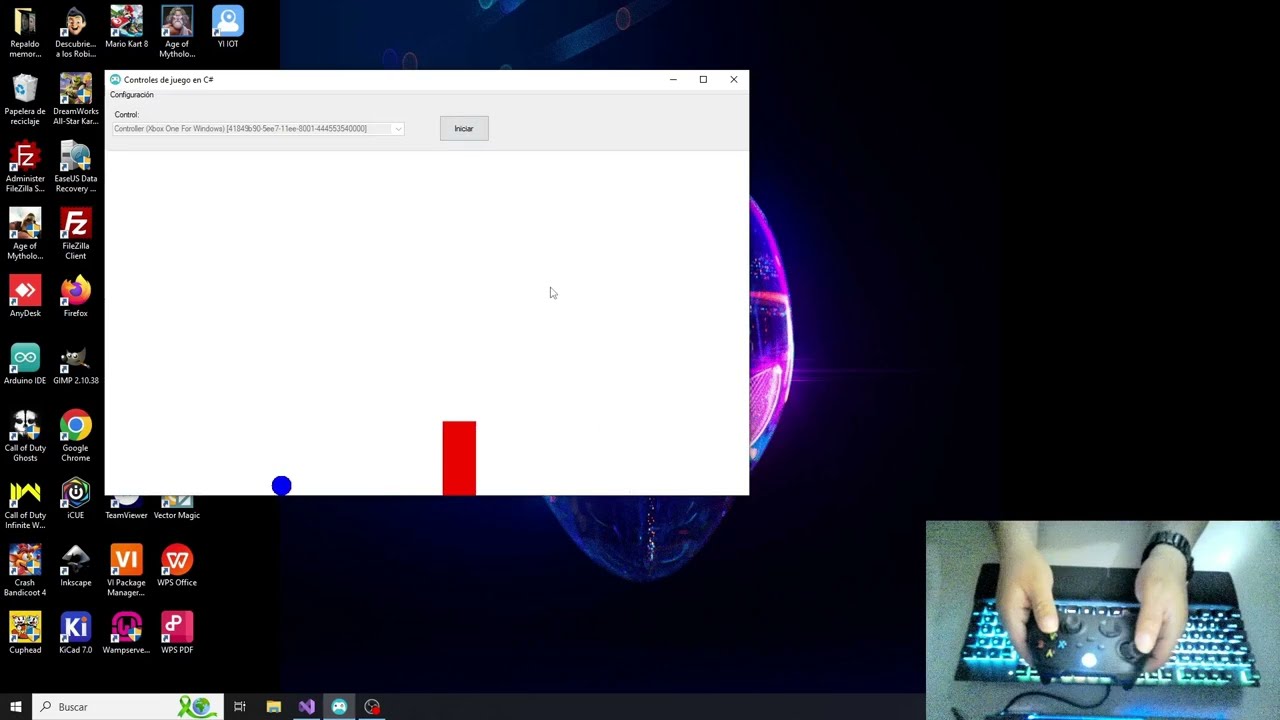The image size is (1280, 720).
Task: Select the Age of Mythology icon beside FileZilla Client
Action: (x=25, y=234)
